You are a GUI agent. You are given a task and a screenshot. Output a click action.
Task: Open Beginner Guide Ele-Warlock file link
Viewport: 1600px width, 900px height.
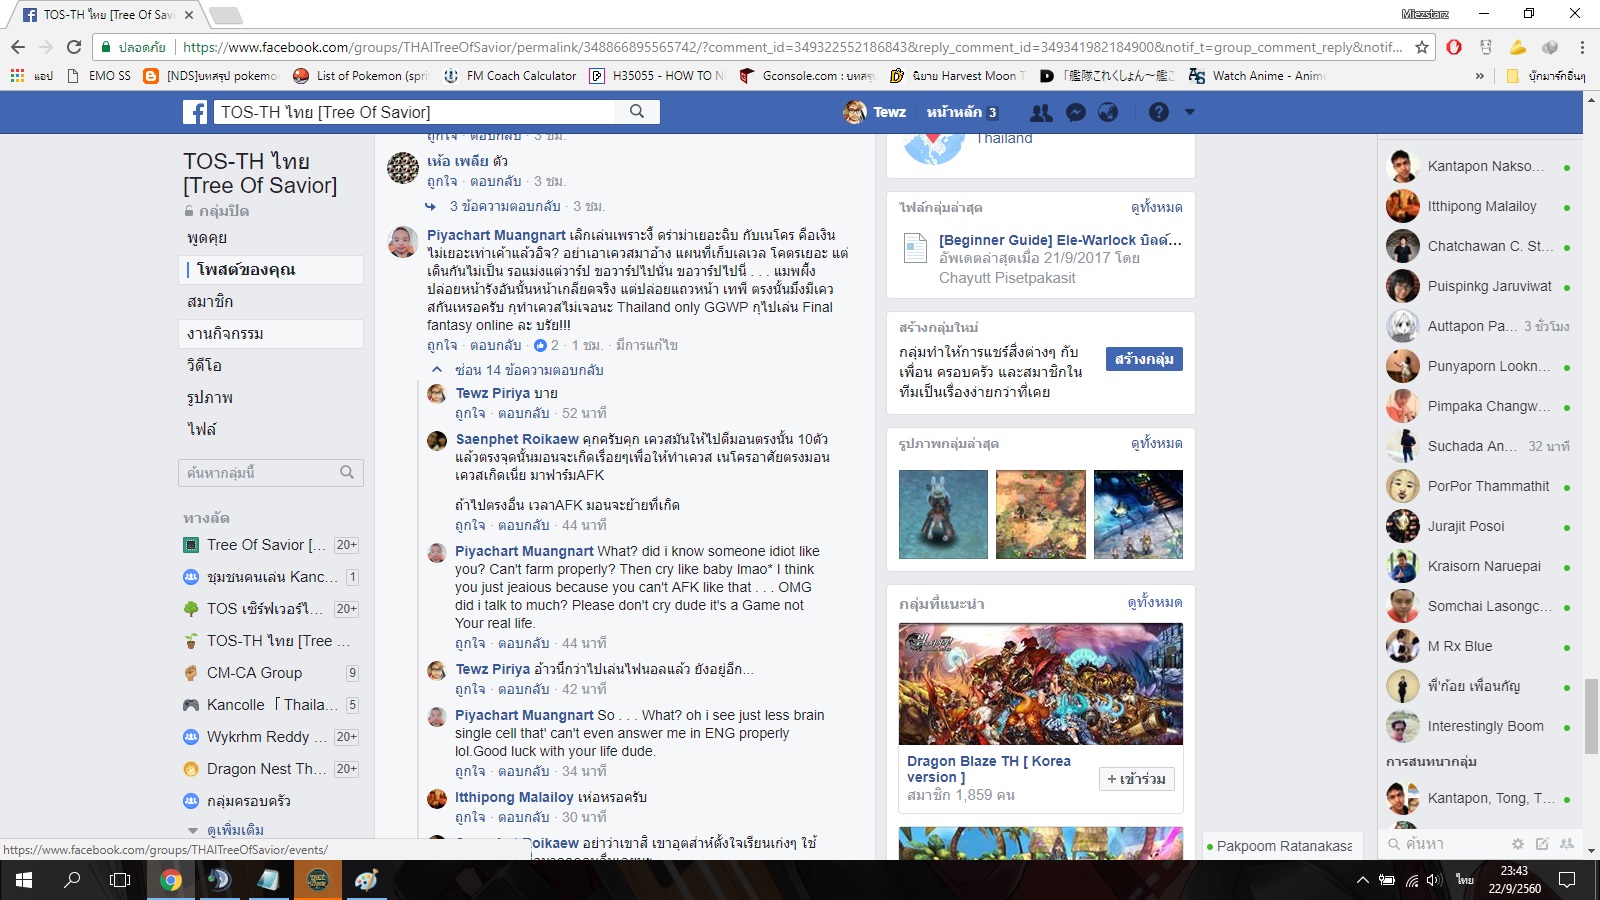click(1060, 240)
